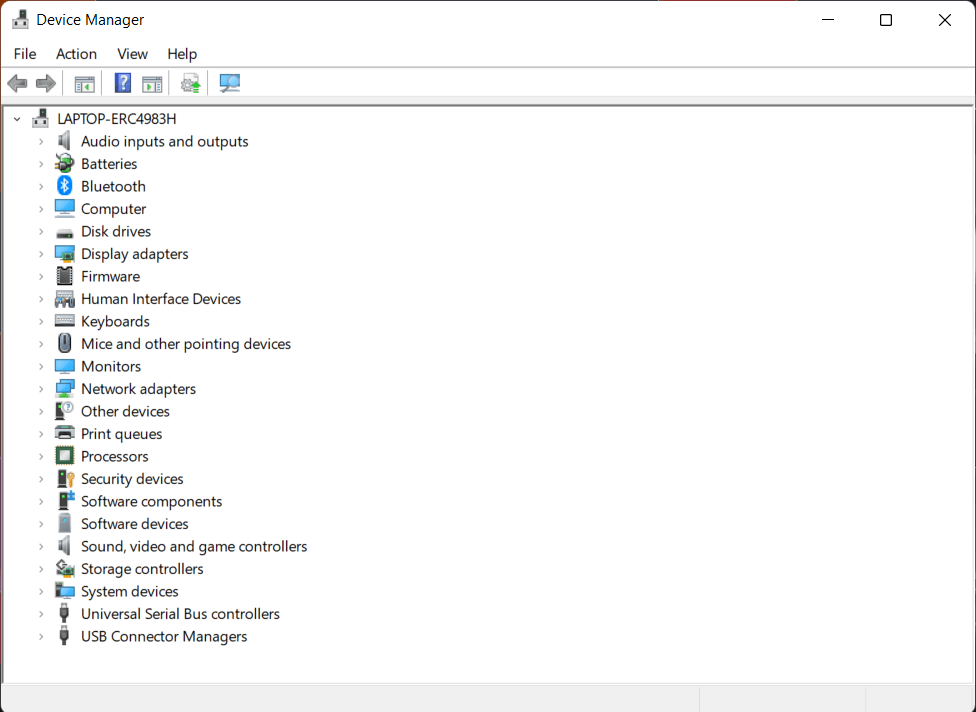Click the Software components icon
Viewport: 976px width, 712px height.
[65, 501]
